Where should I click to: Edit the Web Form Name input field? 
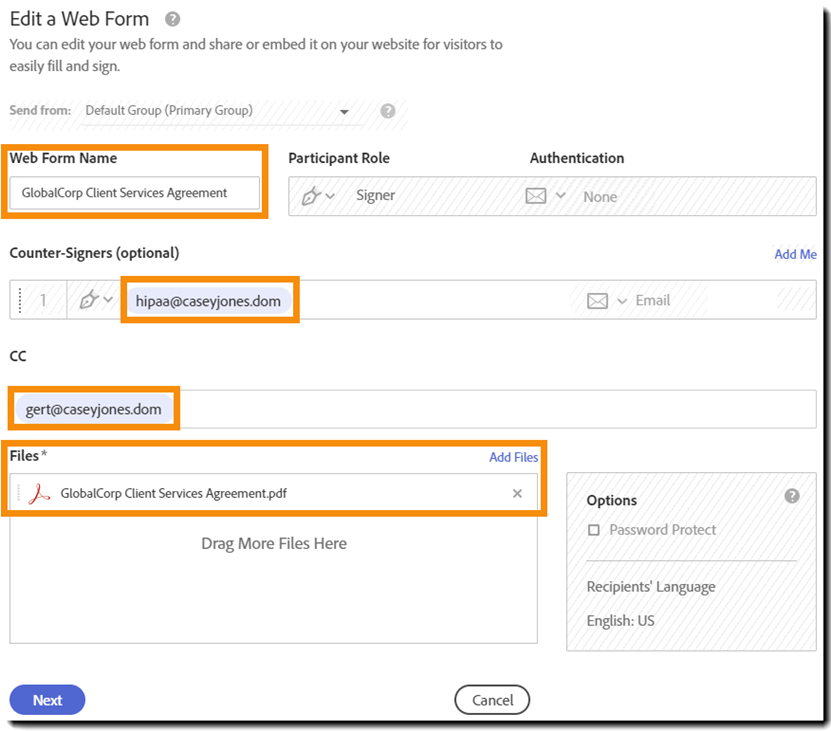[135, 192]
